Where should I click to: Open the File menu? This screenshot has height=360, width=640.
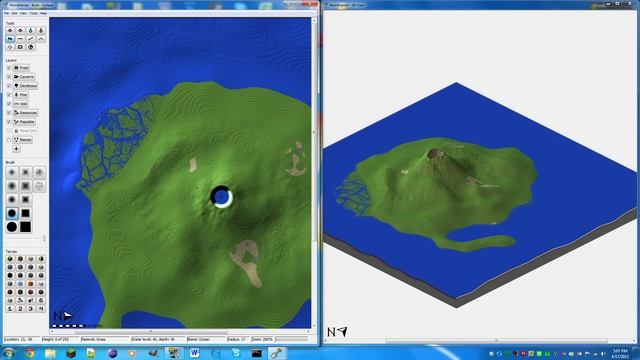click(x=6, y=13)
